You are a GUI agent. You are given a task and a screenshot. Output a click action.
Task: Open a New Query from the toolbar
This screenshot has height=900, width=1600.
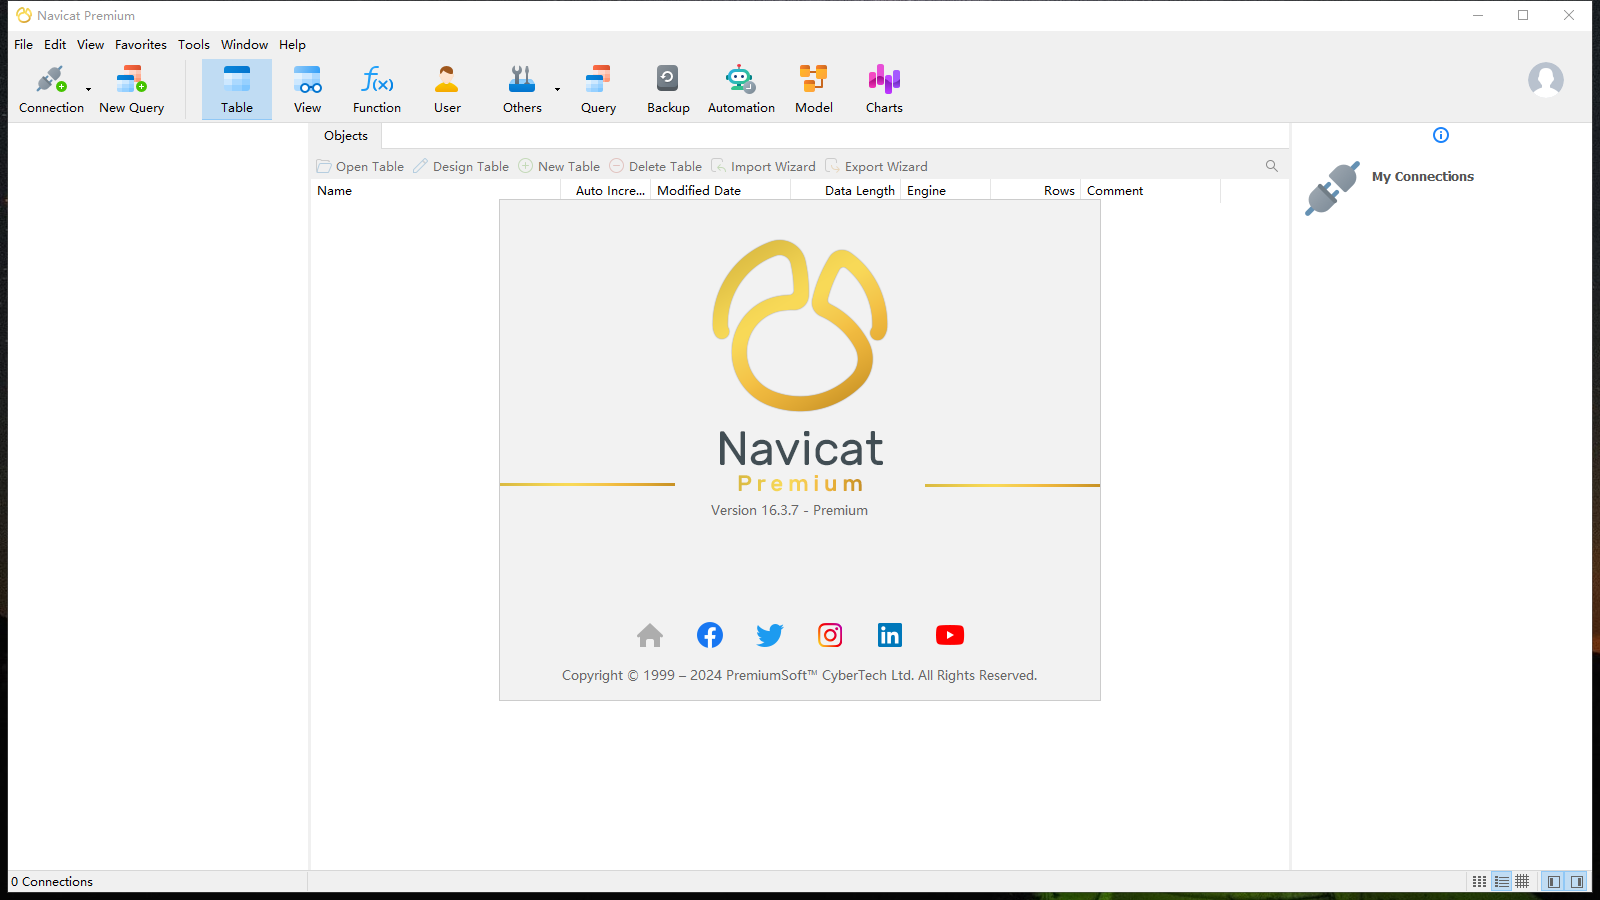tap(131, 89)
